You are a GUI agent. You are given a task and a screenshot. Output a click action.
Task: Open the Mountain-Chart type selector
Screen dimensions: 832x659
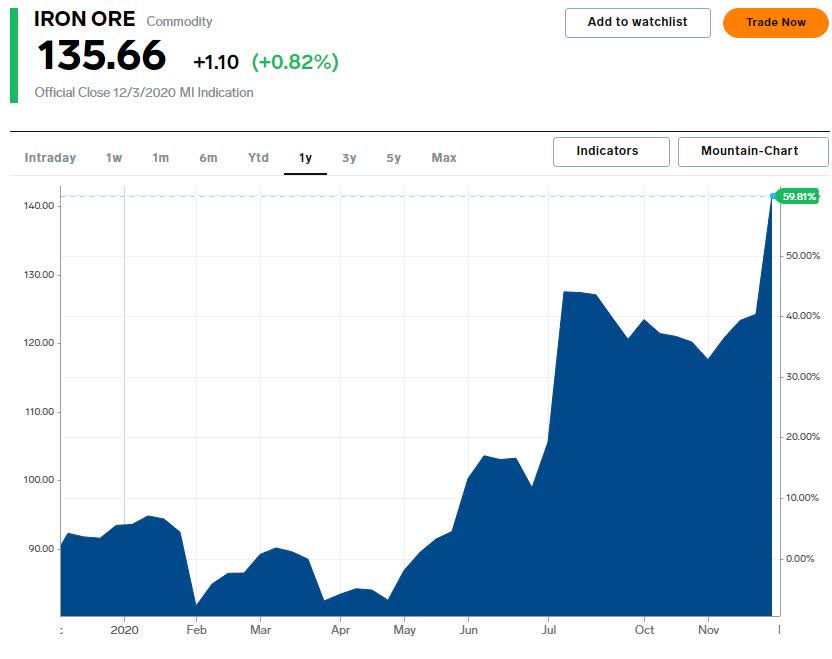click(x=752, y=151)
